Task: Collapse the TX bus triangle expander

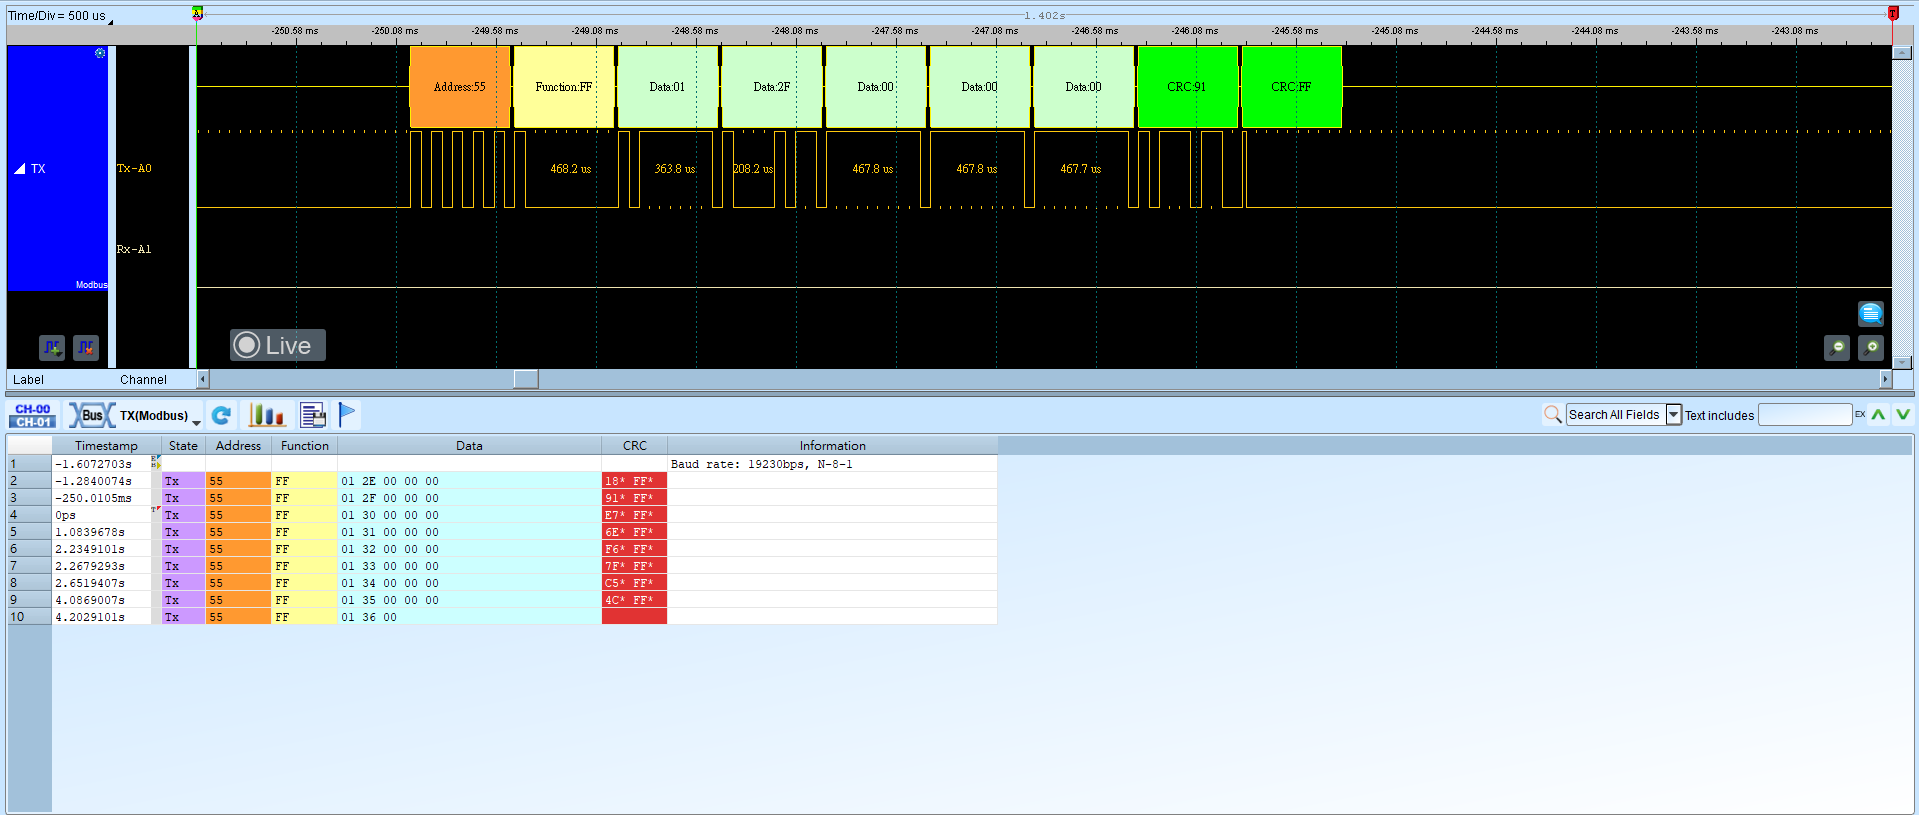Action: tap(20, 168)
